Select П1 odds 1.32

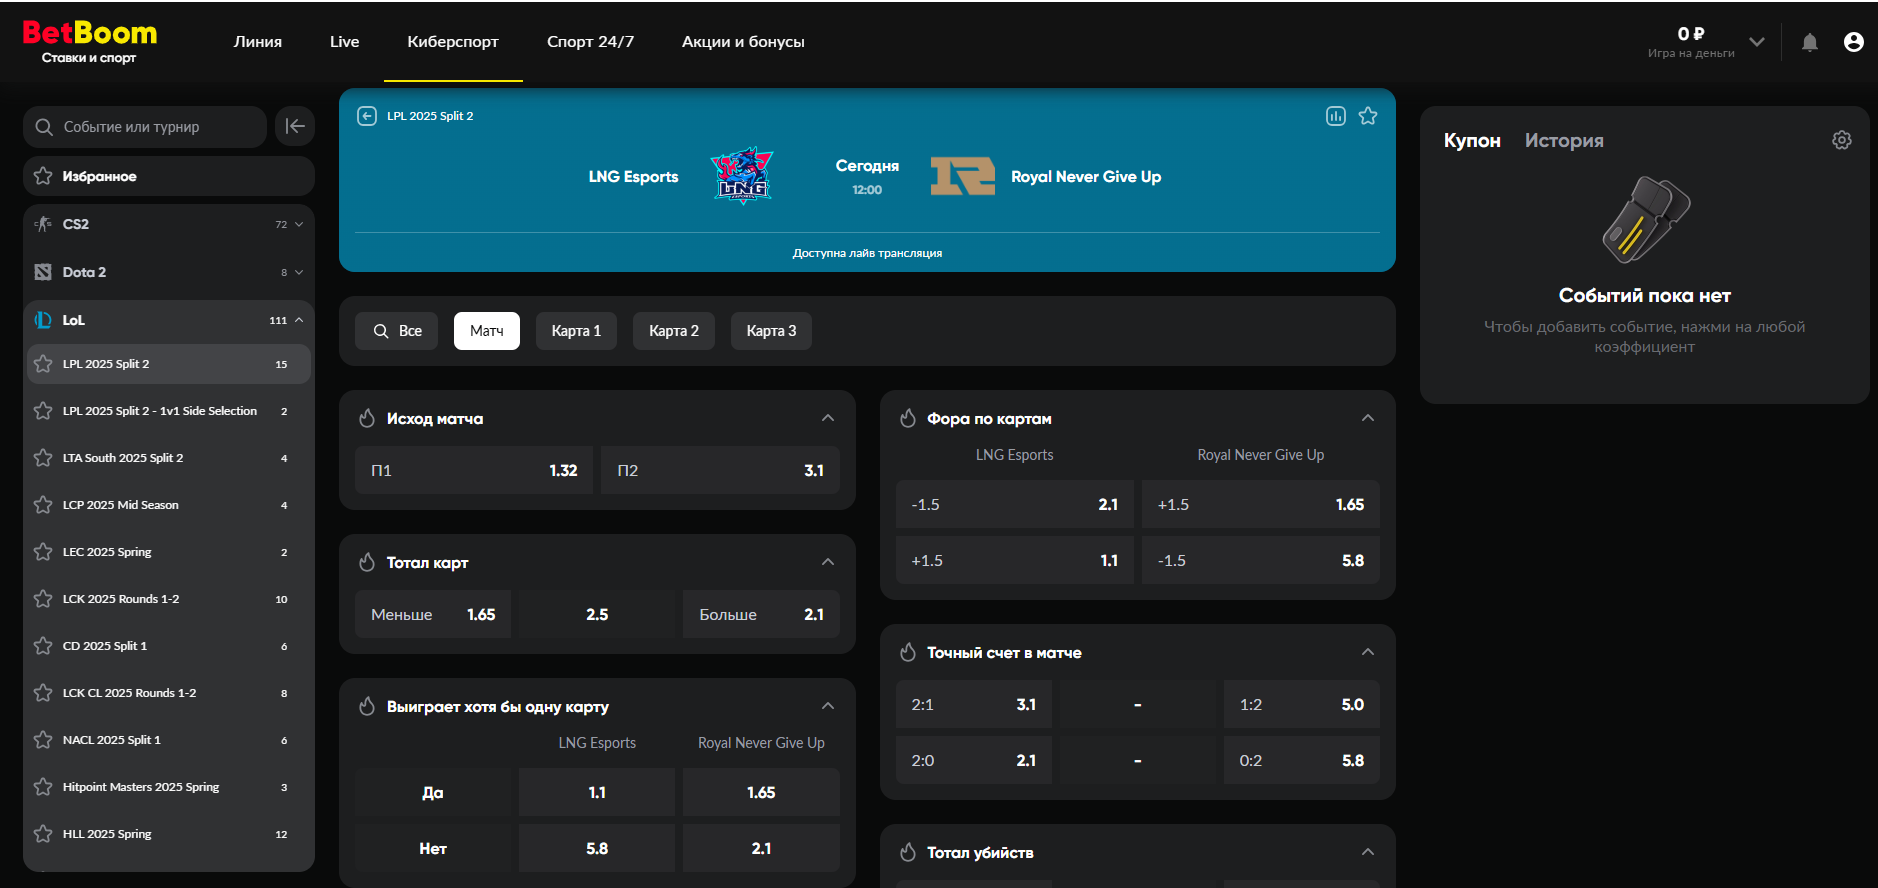pos(474,470)
